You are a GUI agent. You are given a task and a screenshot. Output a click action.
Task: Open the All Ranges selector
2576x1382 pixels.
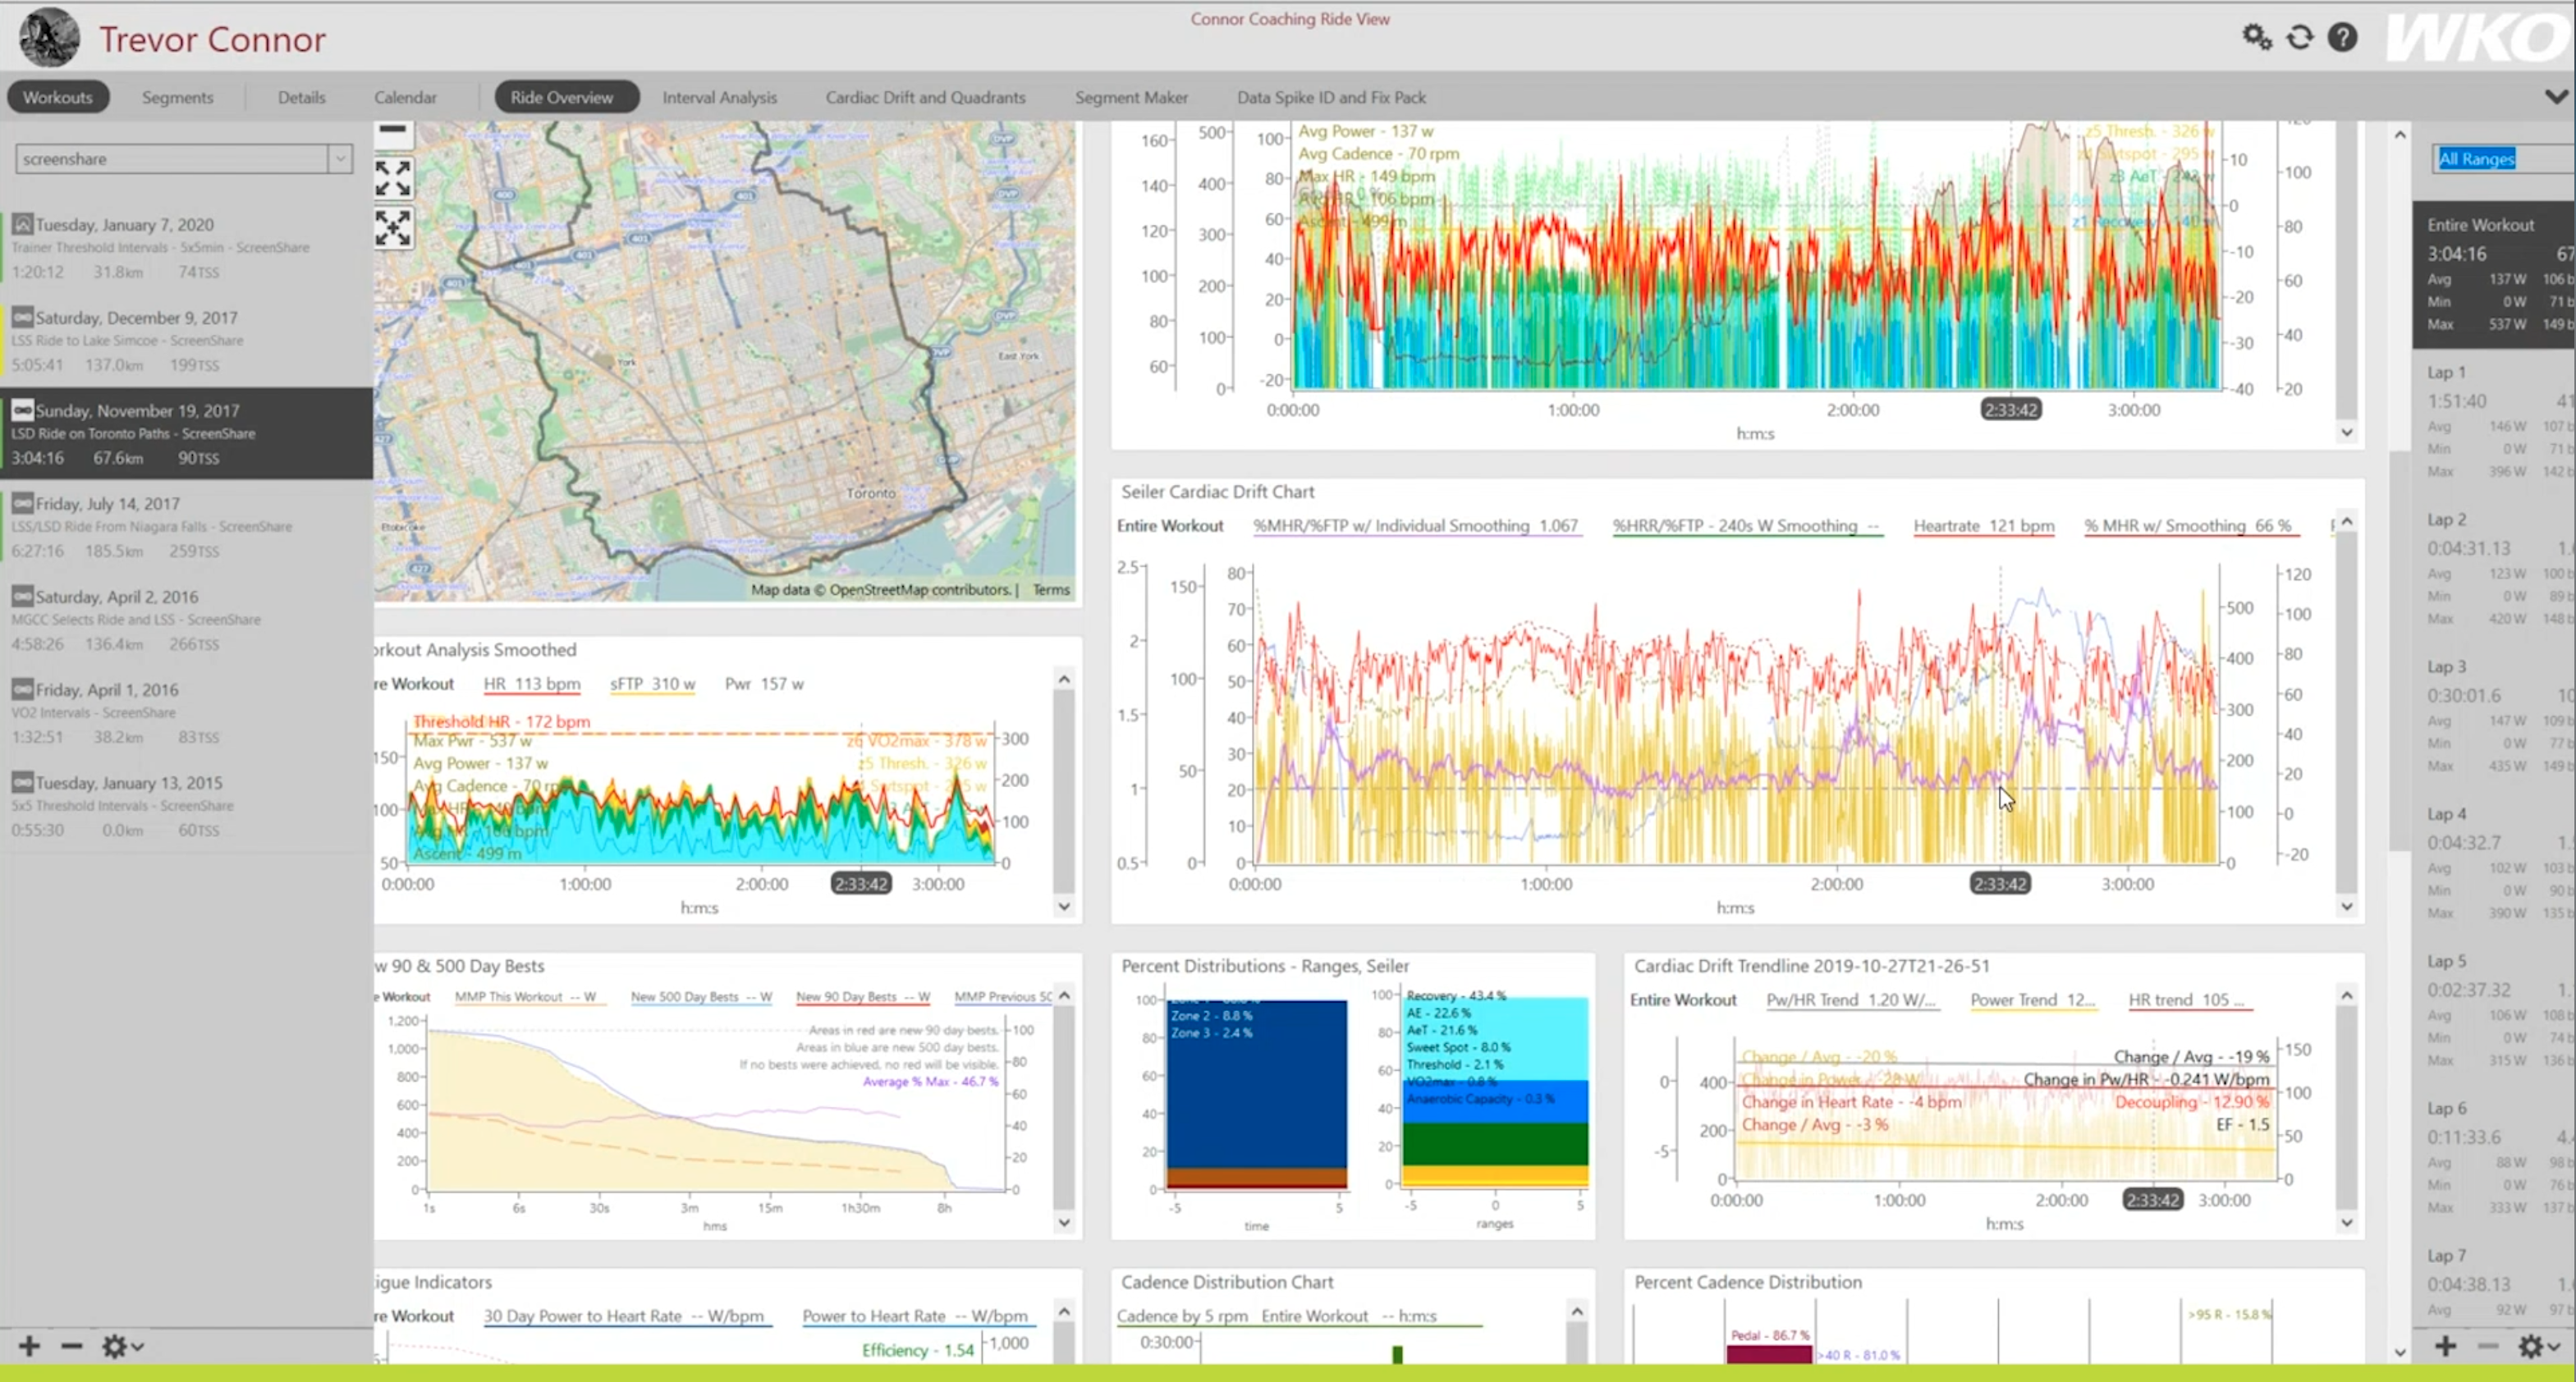(2477, 158)
